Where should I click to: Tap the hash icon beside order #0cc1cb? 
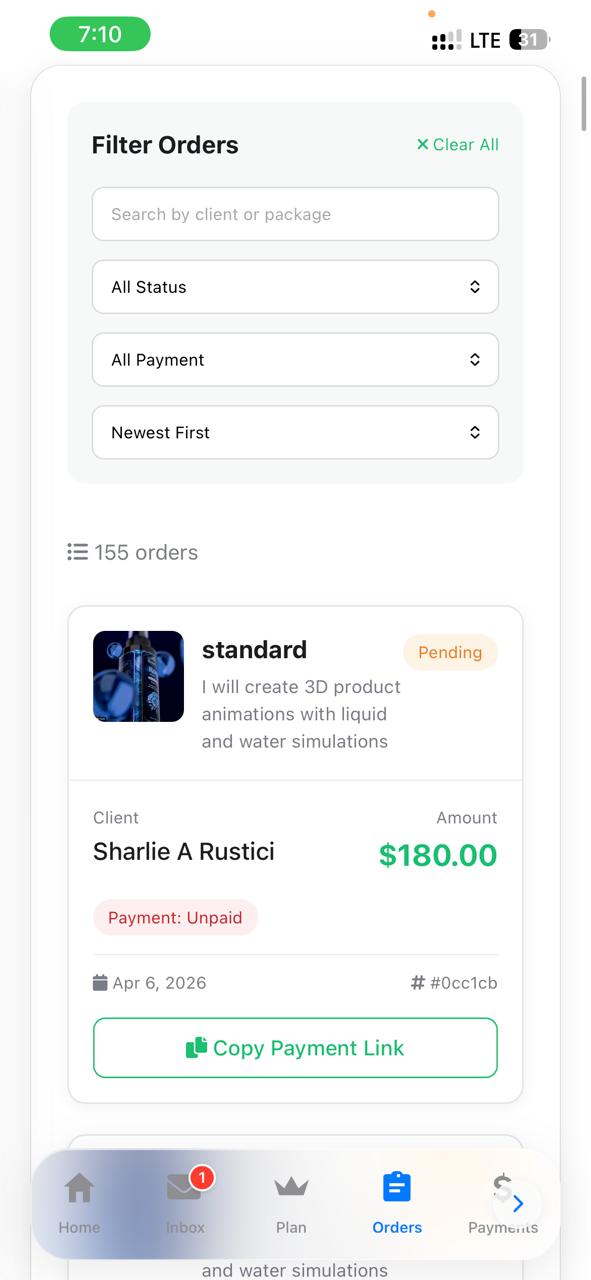[x=418, y=982]
